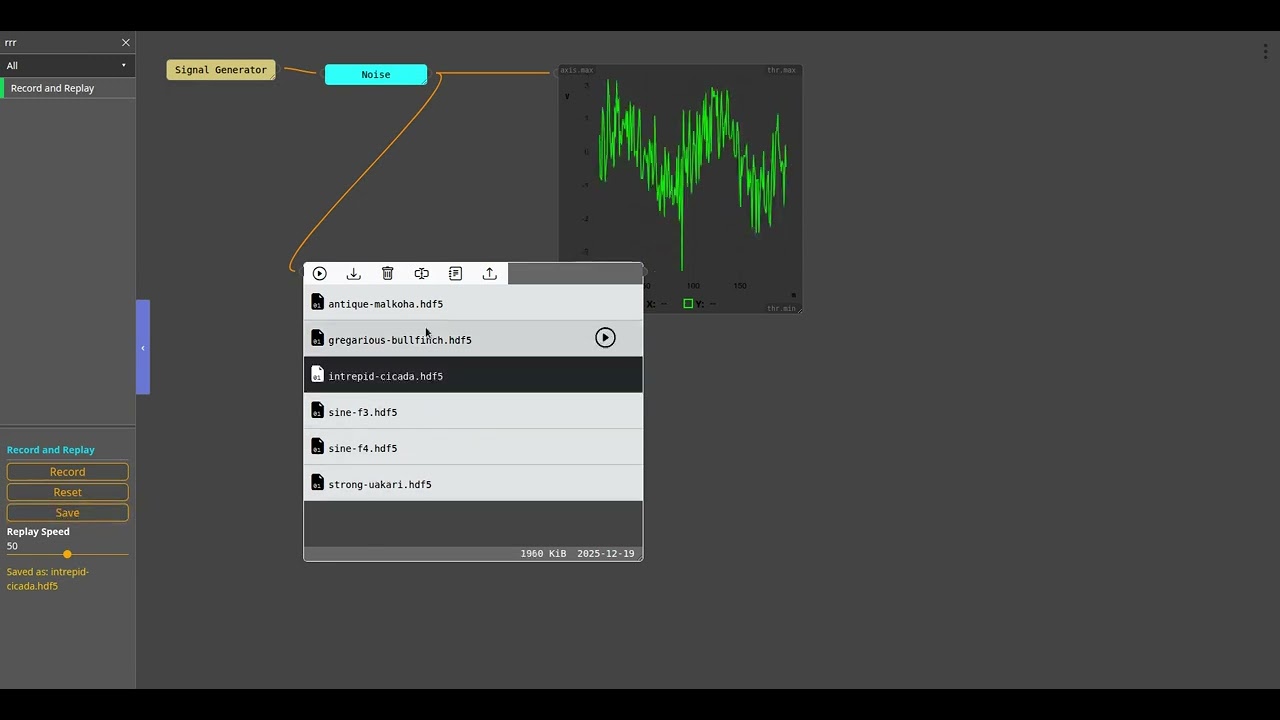This screenshot has width=1280, height=720.
Task: Click the axis.max field on the plot
Action: tap(577, 71)
